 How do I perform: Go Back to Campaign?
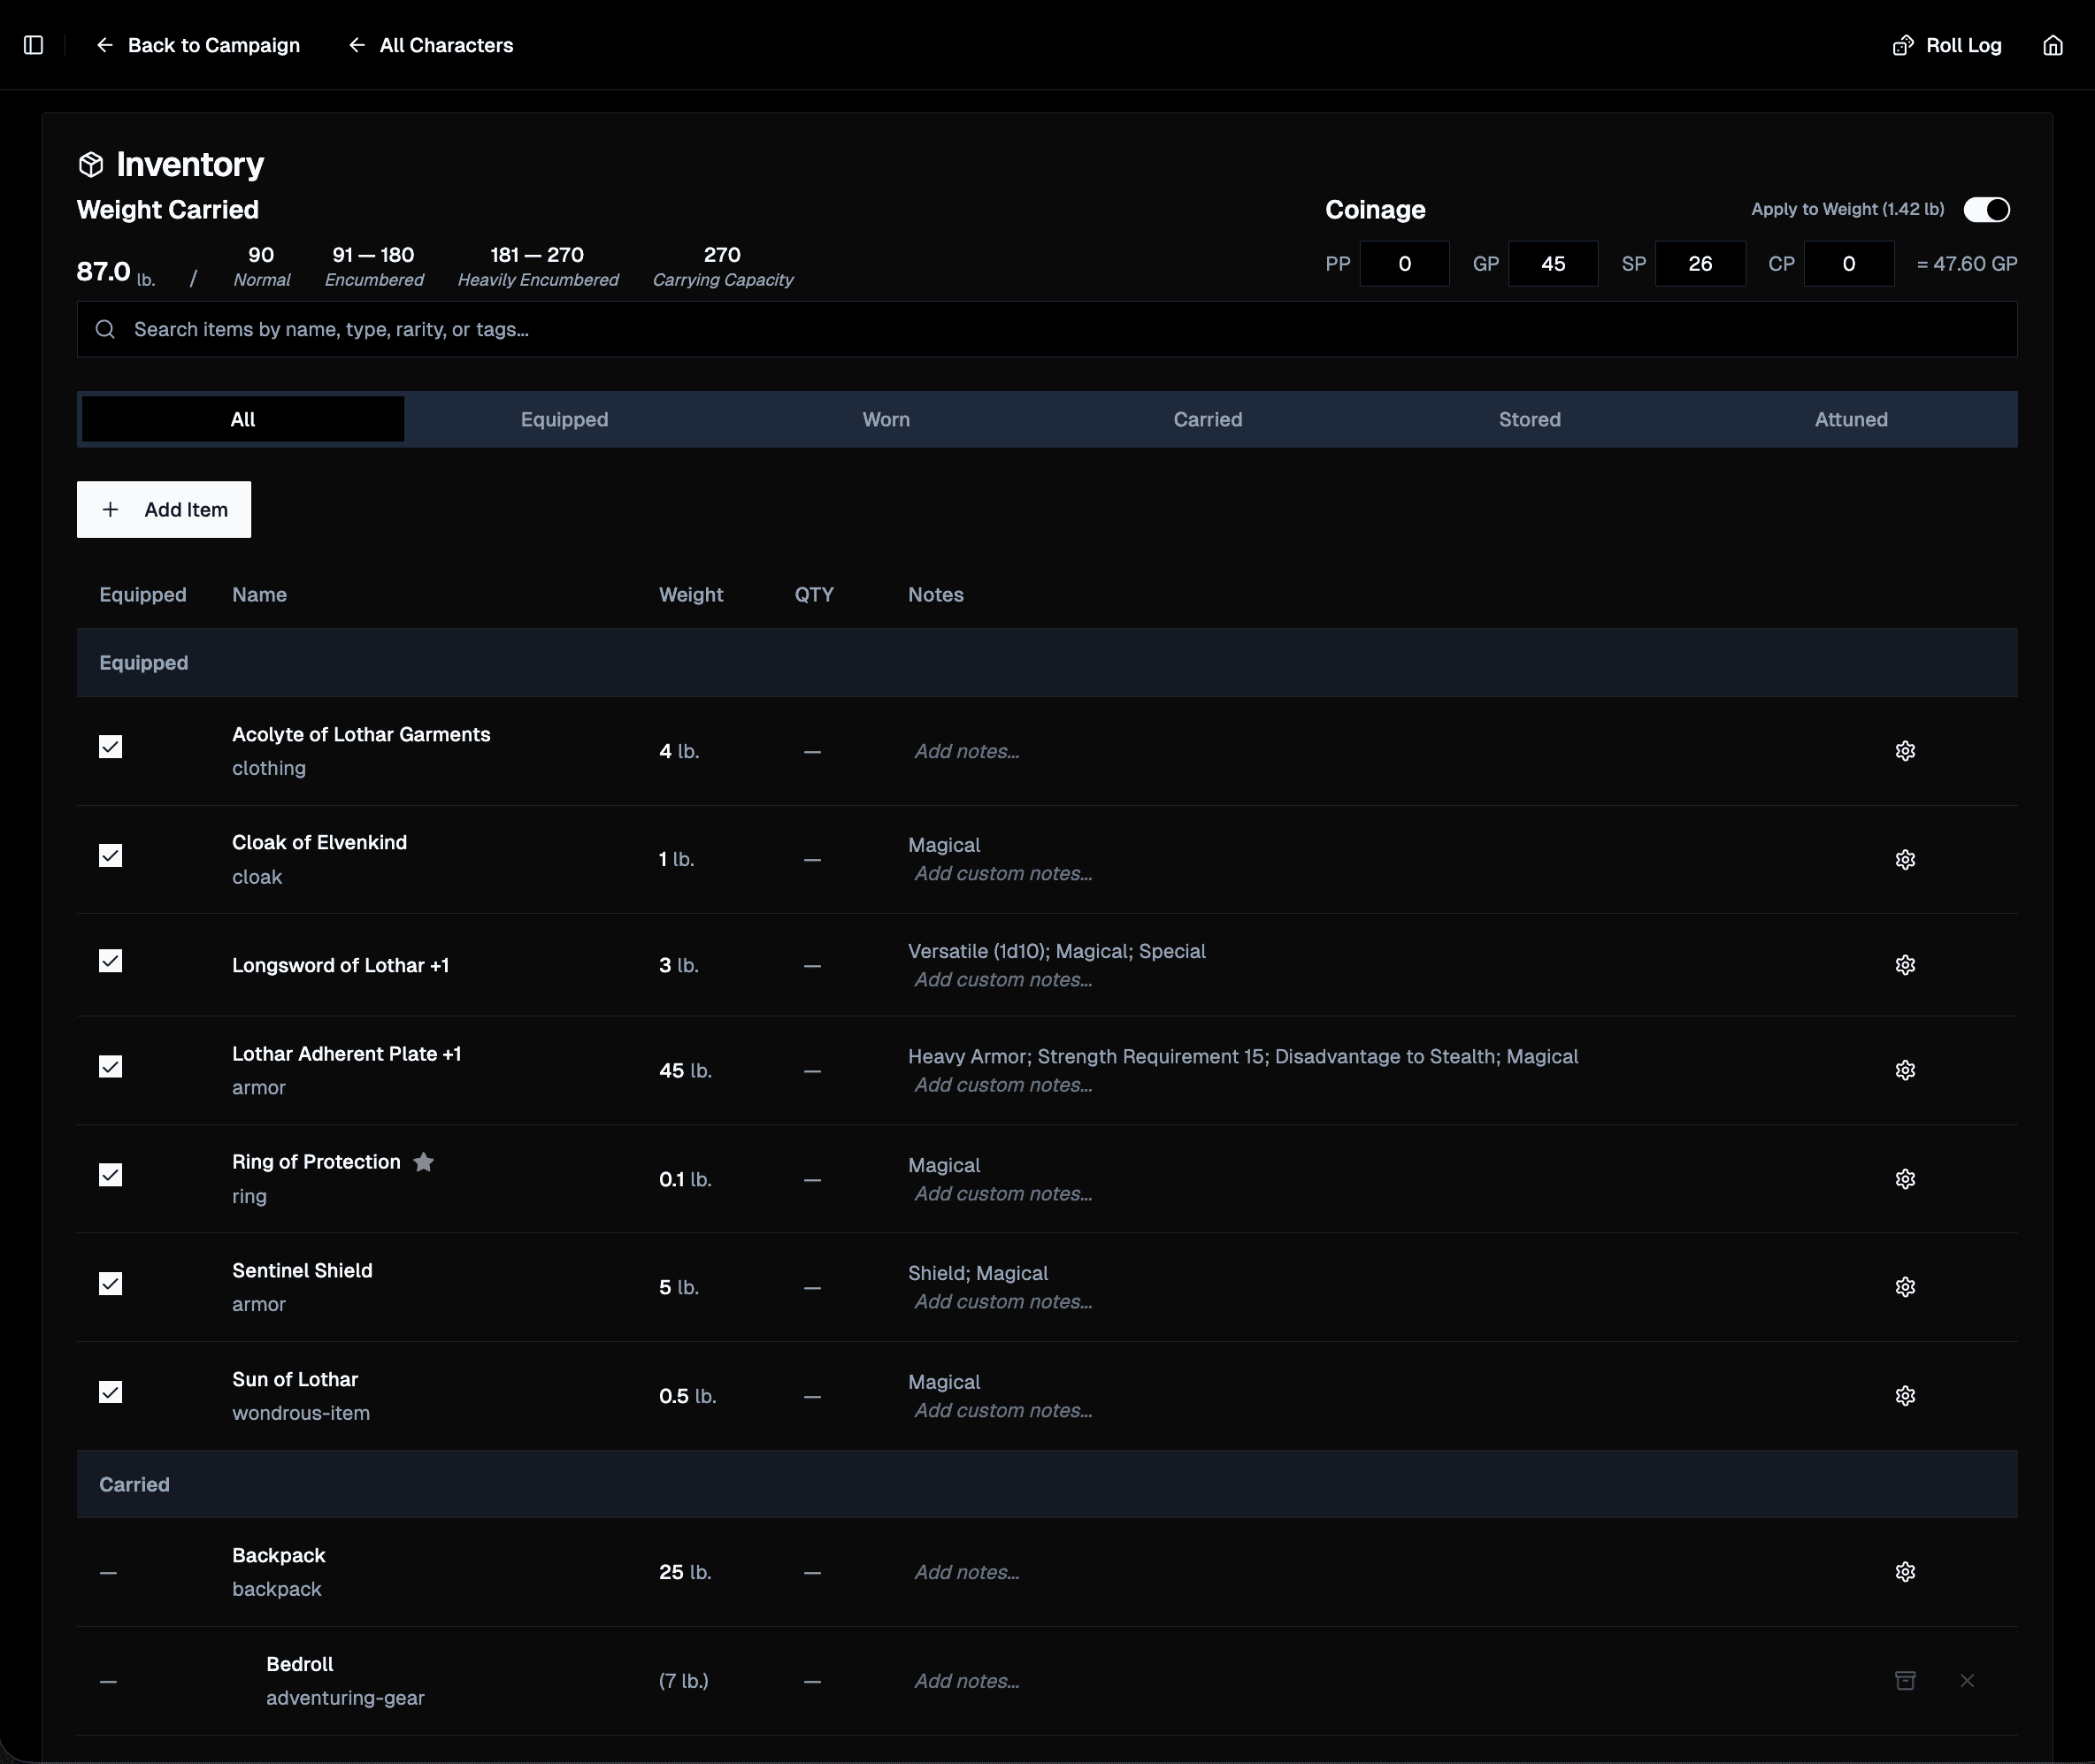198,45
